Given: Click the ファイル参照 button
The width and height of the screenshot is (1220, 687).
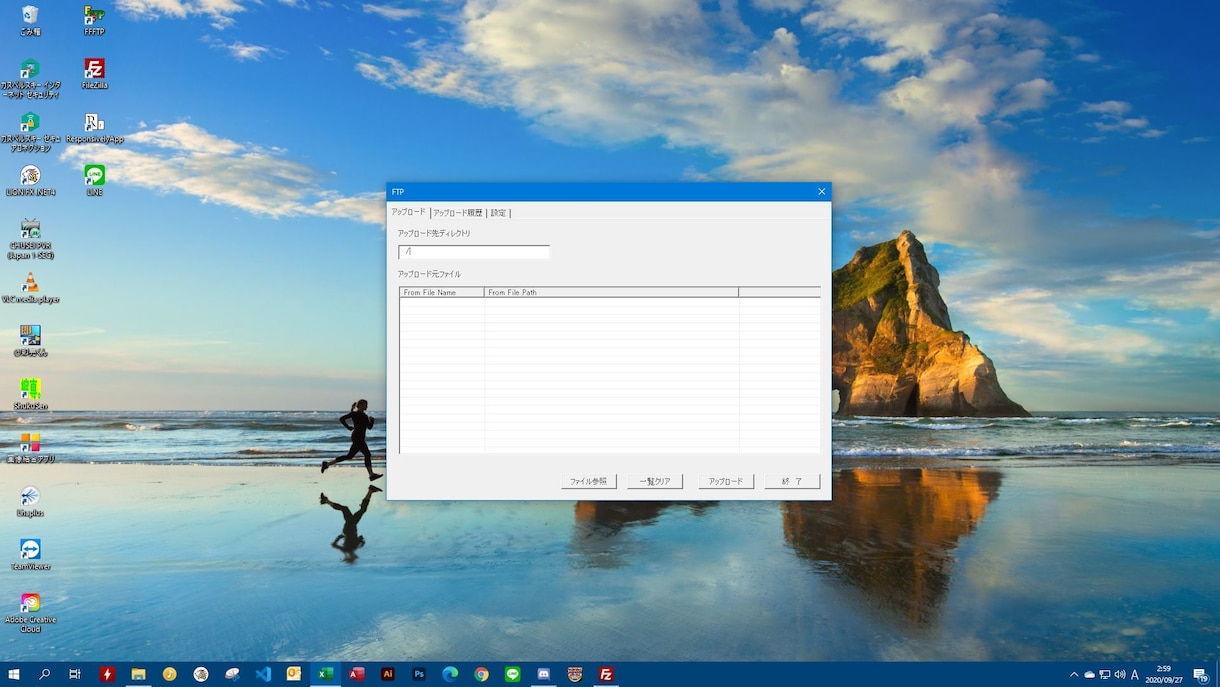Looking at the screenshot, I should click(588, 481).
